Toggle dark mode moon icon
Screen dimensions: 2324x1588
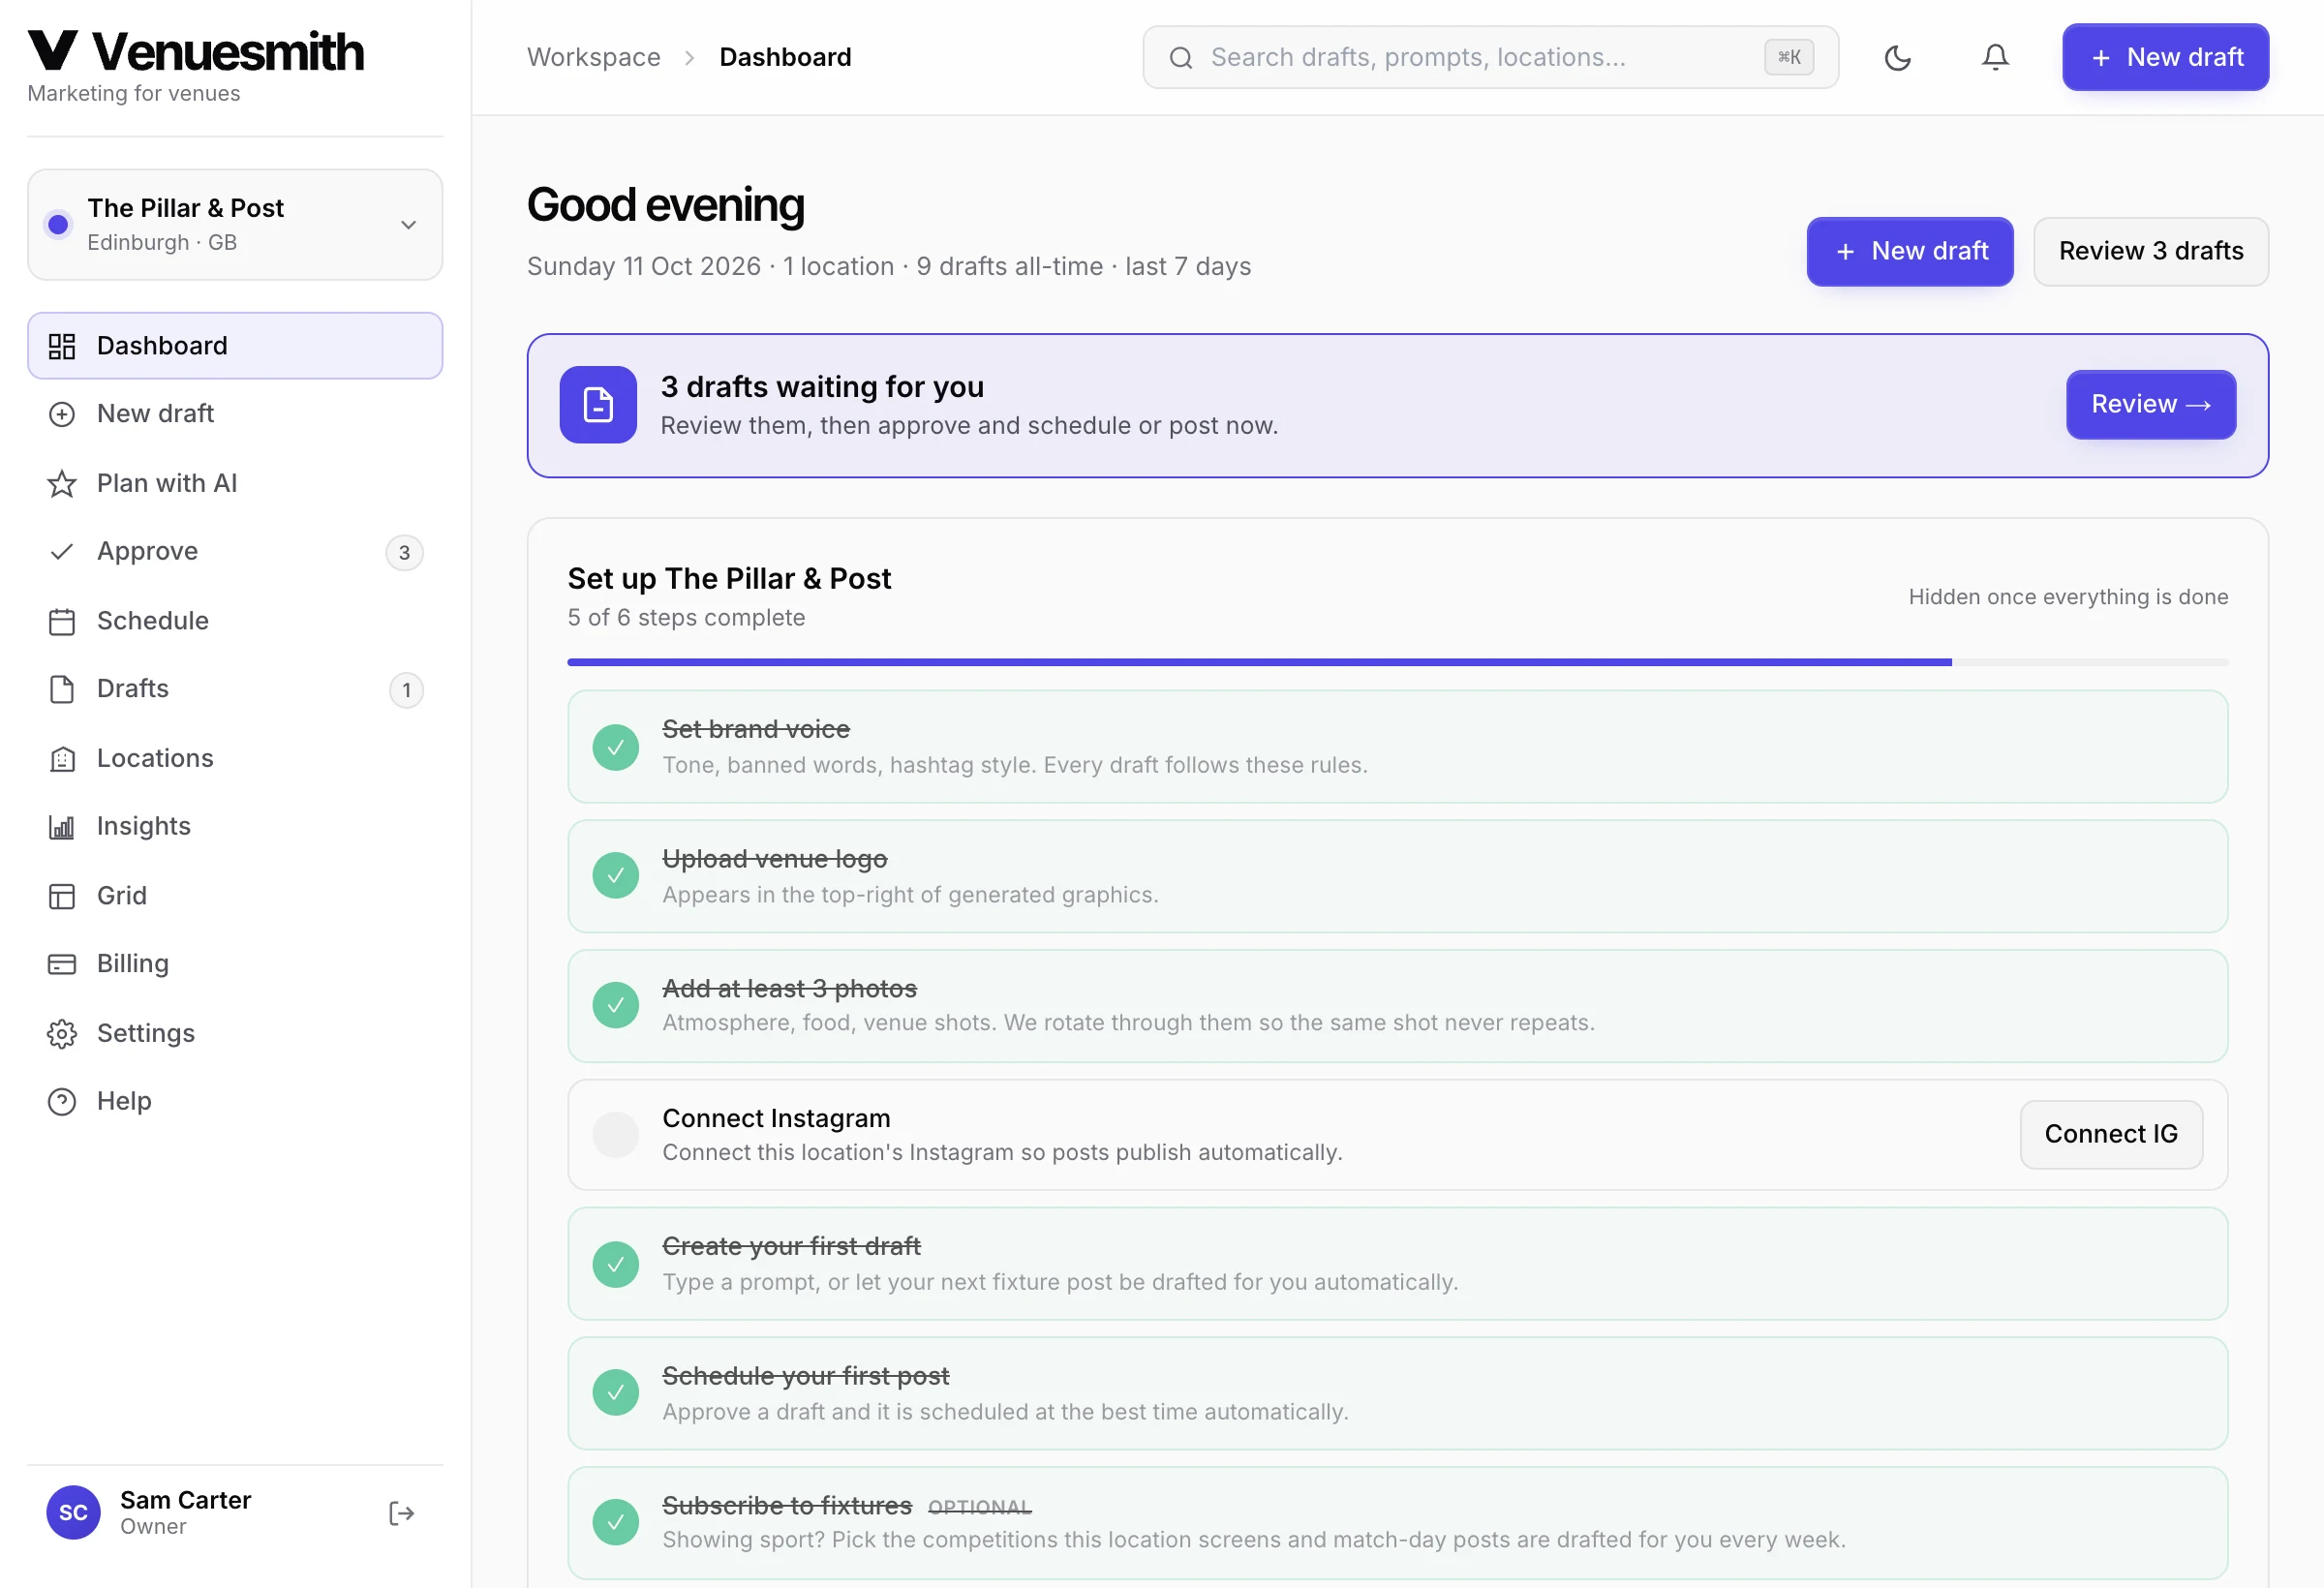[x=1897, y=57]
